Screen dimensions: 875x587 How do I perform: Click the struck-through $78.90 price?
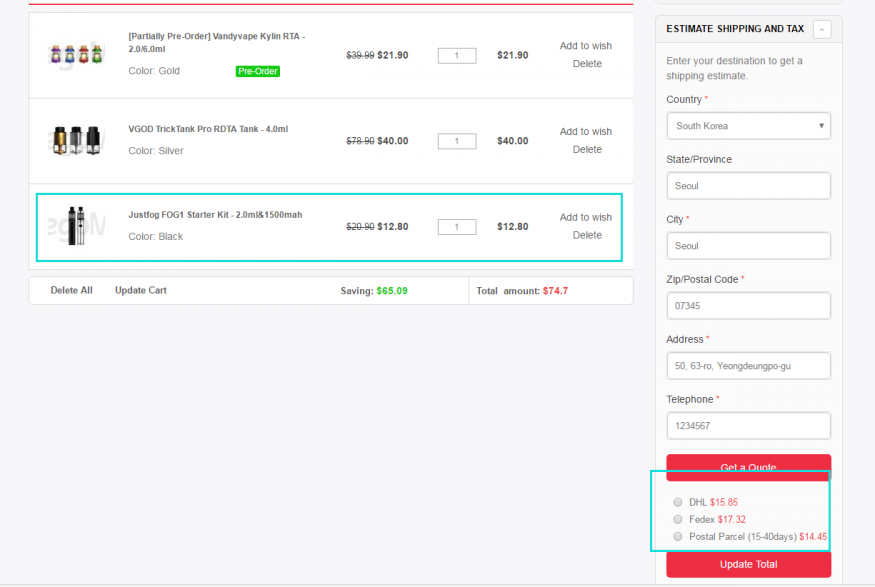coord(360,141)
